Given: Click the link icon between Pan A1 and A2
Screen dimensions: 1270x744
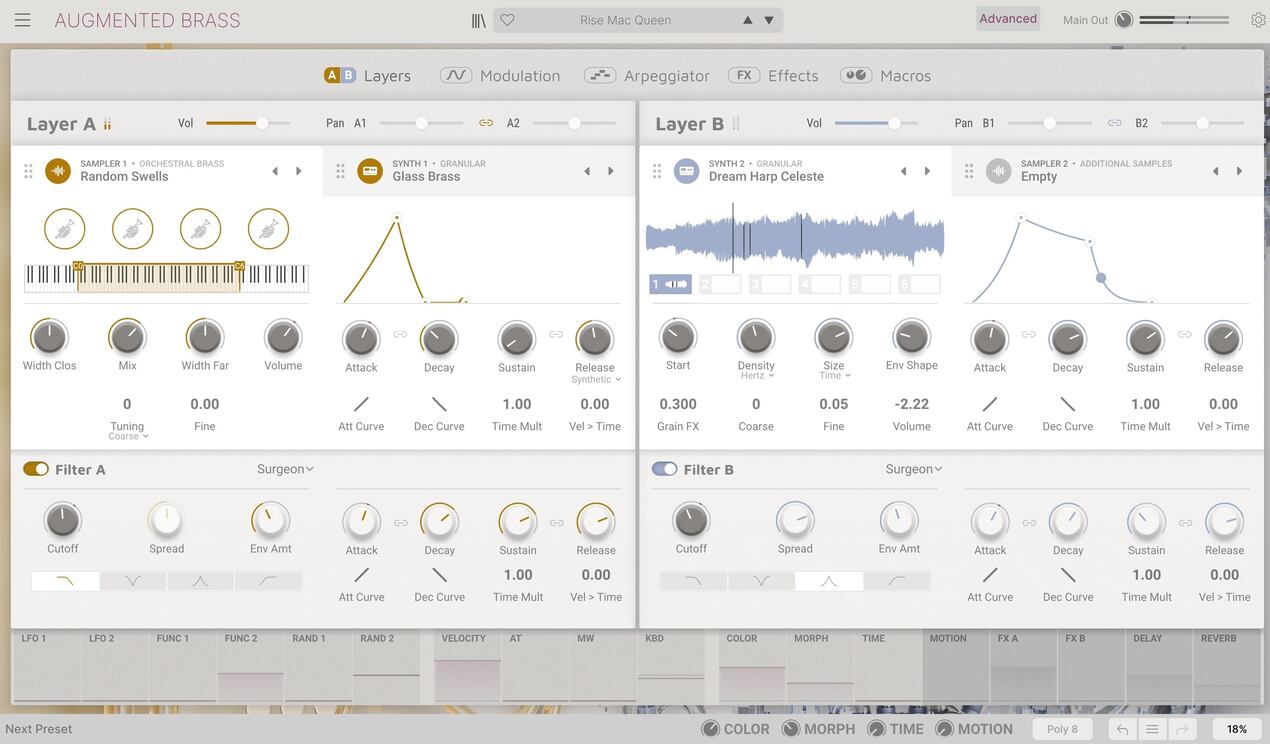Looking at the screenshot, I should [486, 123].
